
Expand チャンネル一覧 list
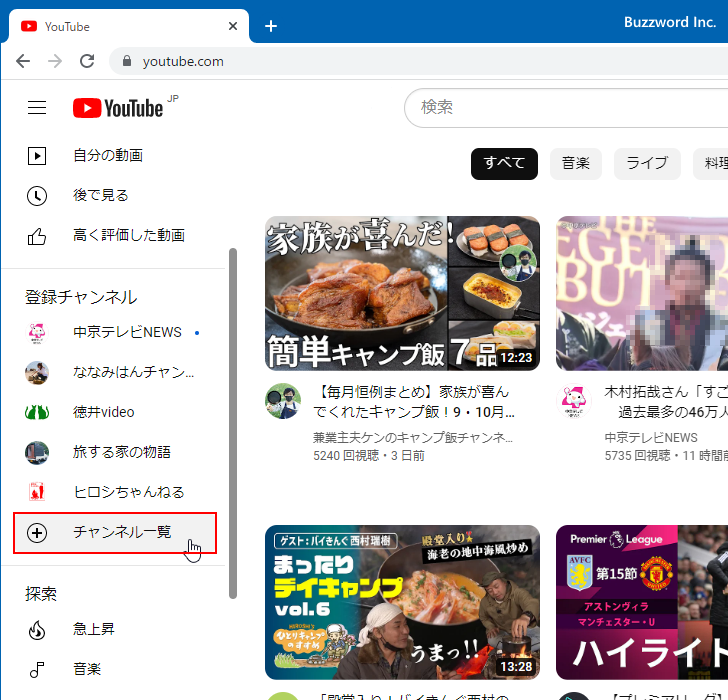pos(115,532)
